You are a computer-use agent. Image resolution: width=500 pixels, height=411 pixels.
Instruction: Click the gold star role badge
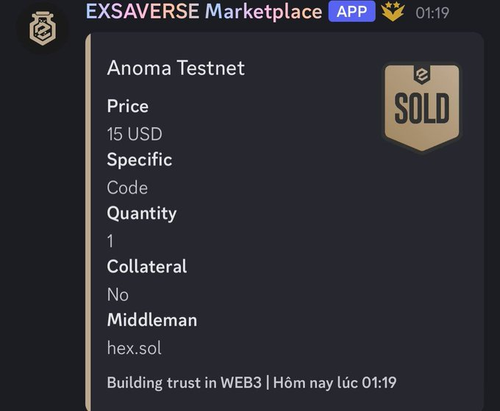coord(393,11)
